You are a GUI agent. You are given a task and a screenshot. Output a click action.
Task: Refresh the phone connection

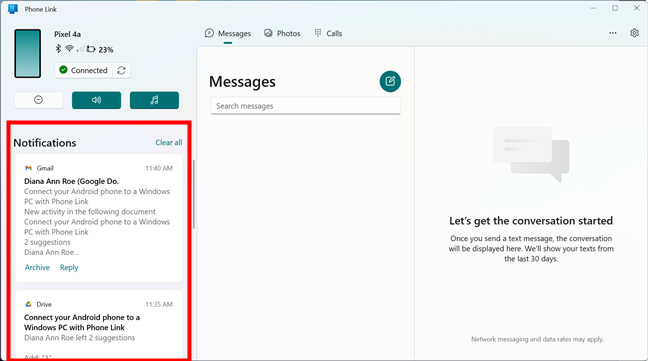point(122,70)
